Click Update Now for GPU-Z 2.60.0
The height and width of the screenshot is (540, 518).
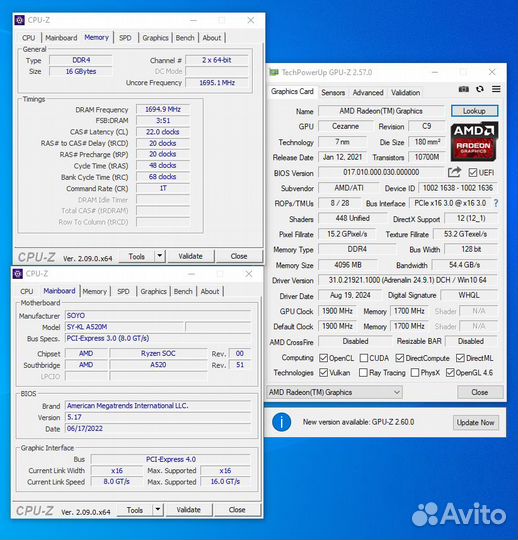coord(475,422)
